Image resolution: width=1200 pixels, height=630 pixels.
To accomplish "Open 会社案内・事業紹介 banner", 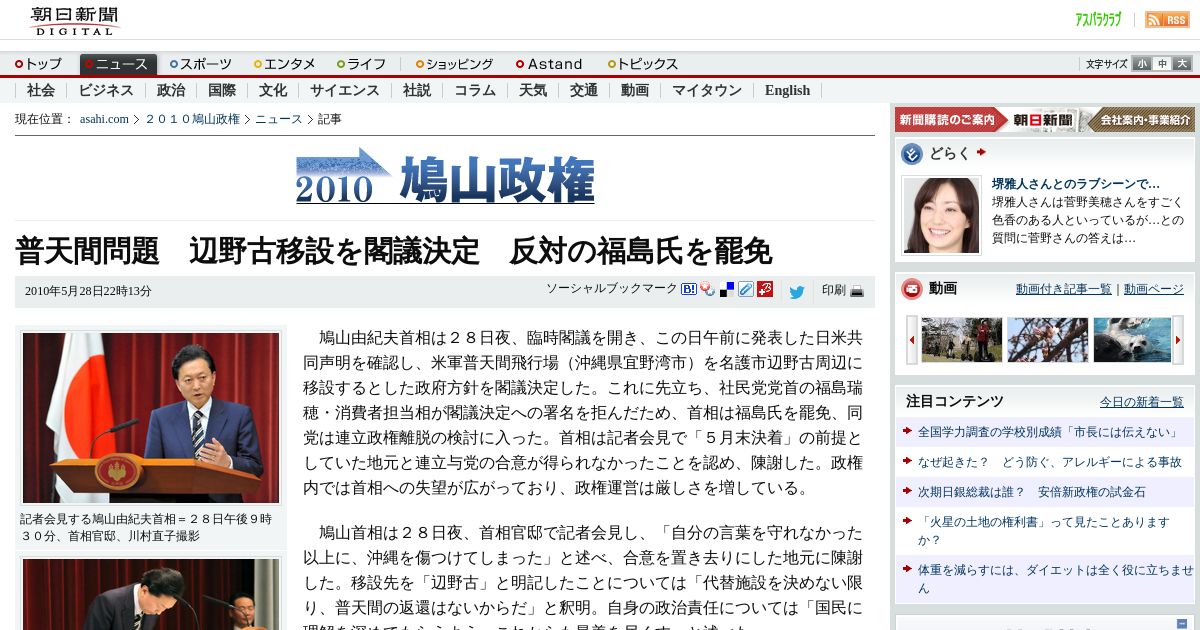I will (x=1141, y=120).
